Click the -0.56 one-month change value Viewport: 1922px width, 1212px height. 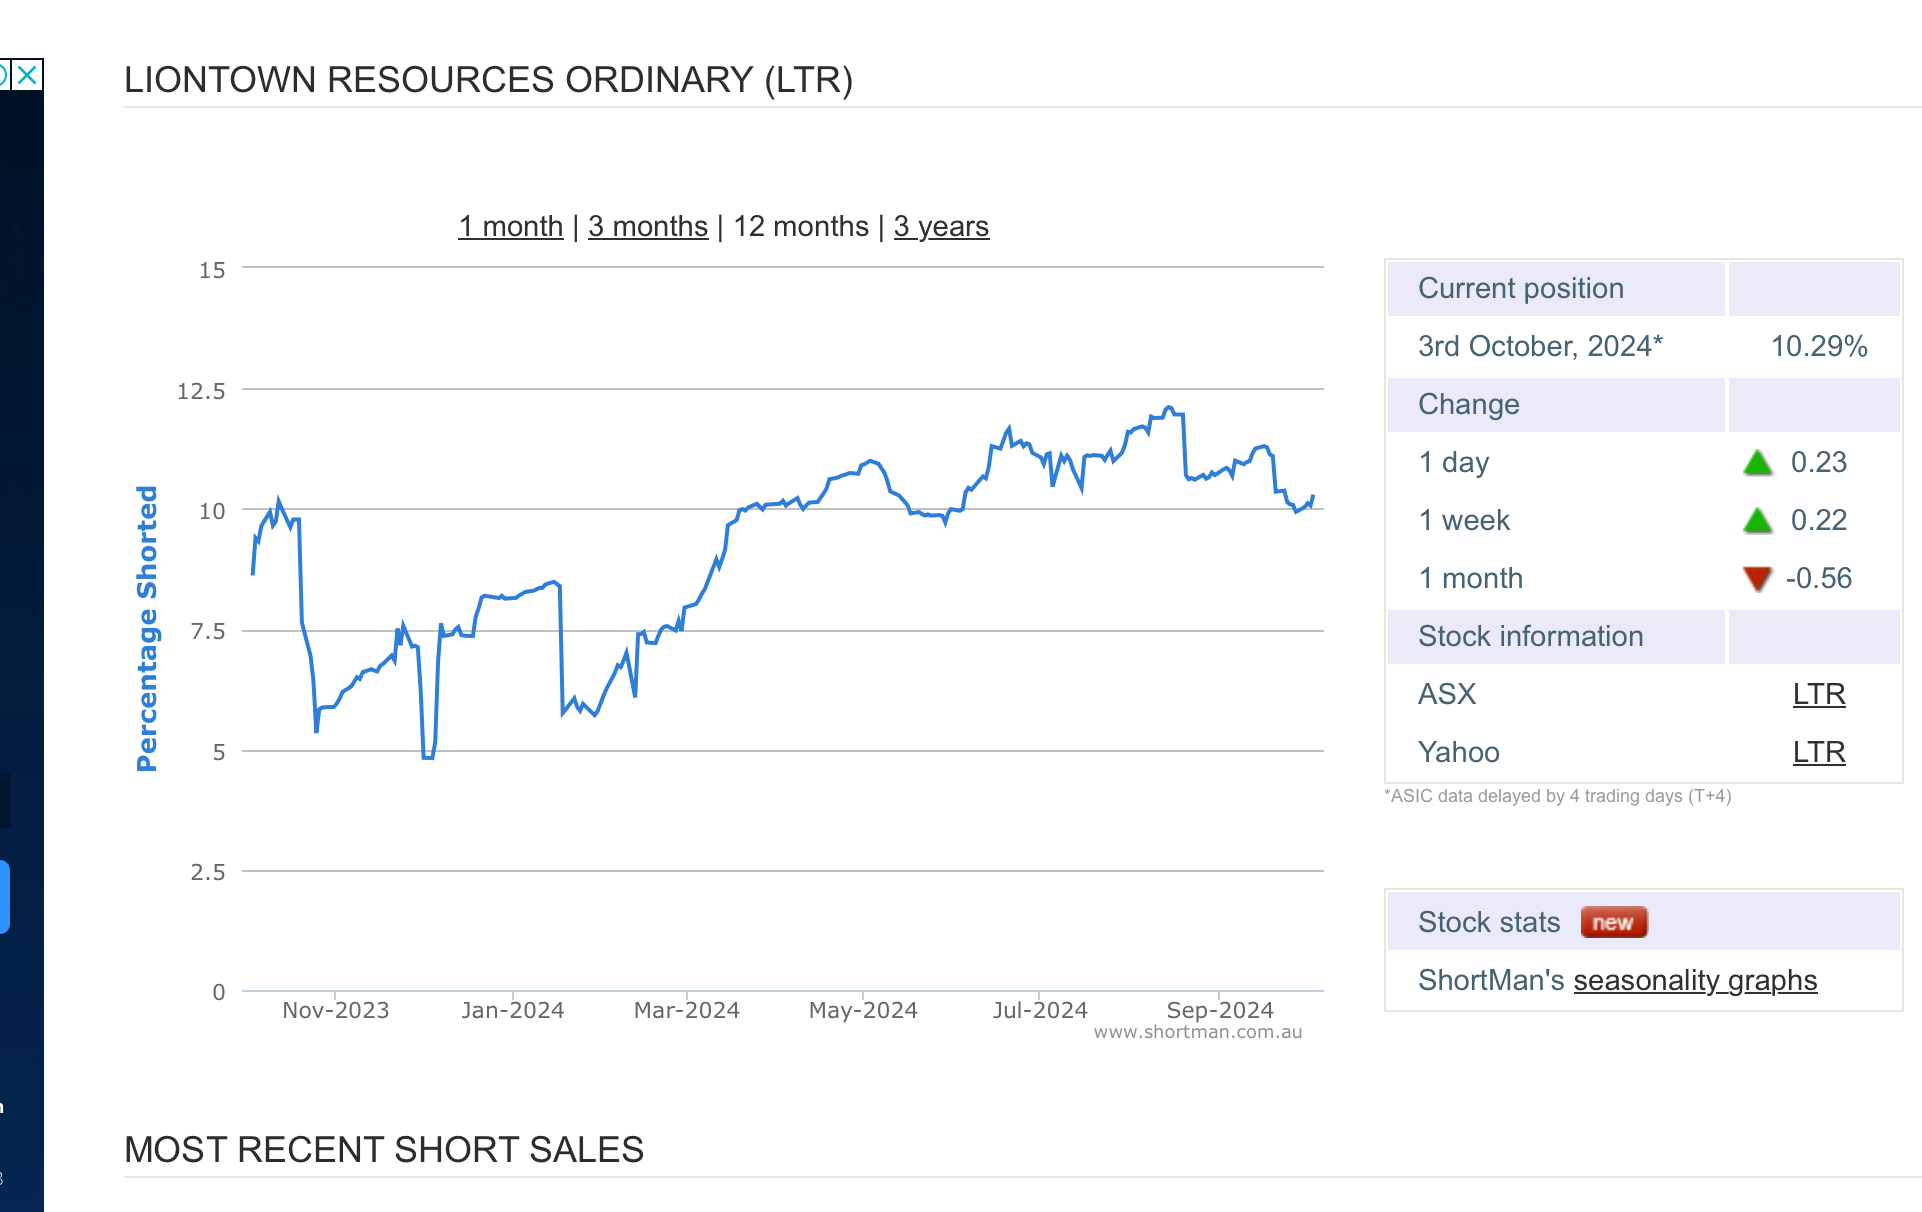pos(1819,578)
